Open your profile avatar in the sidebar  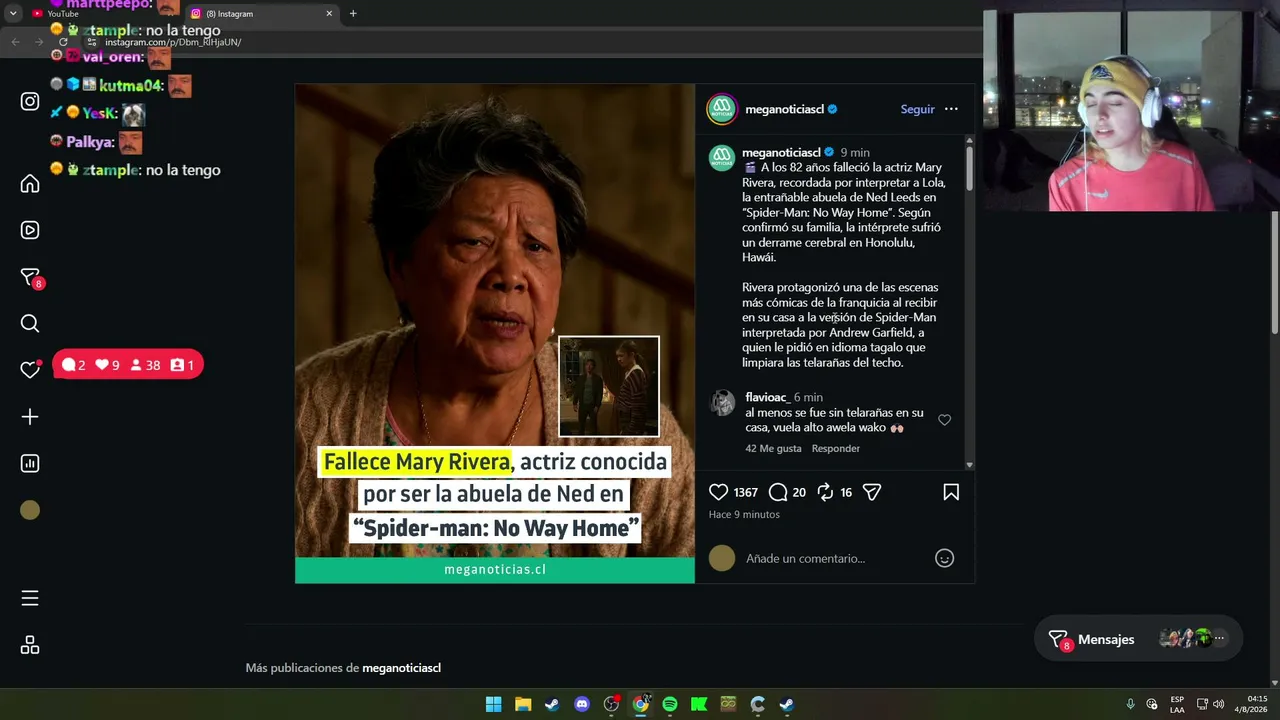(x=30, y=510)
